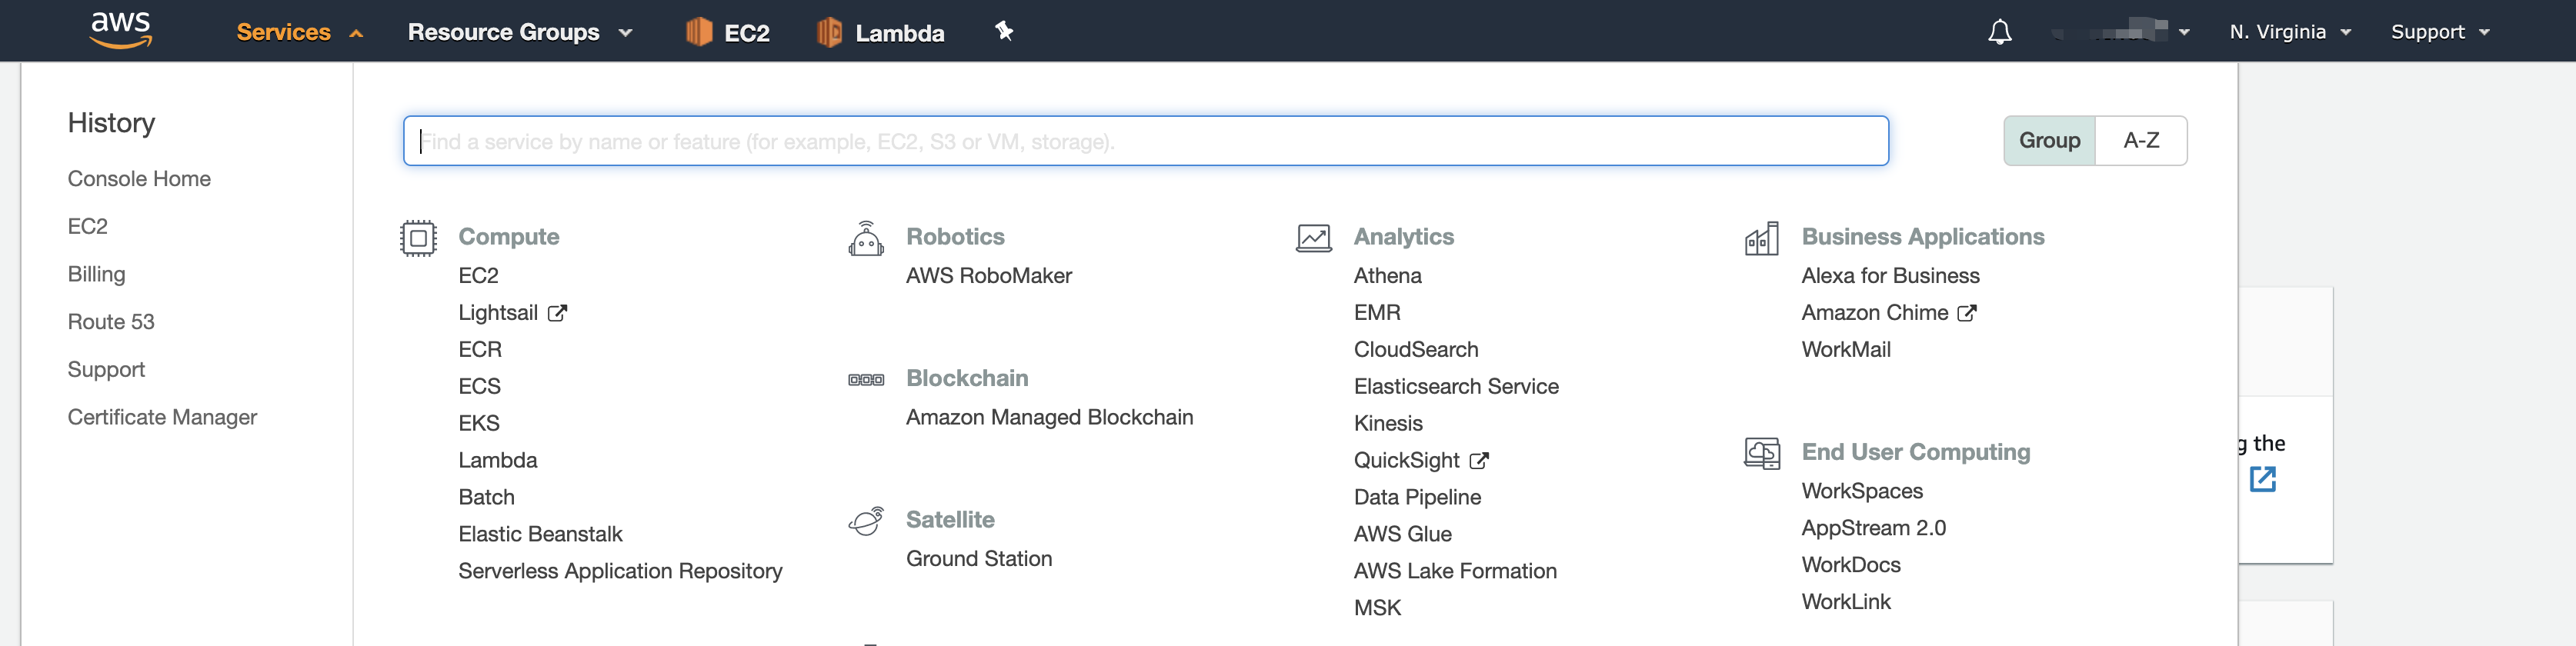Switch the service view to A-Z
2576x646 pixels.
[x=2141, y=141]
